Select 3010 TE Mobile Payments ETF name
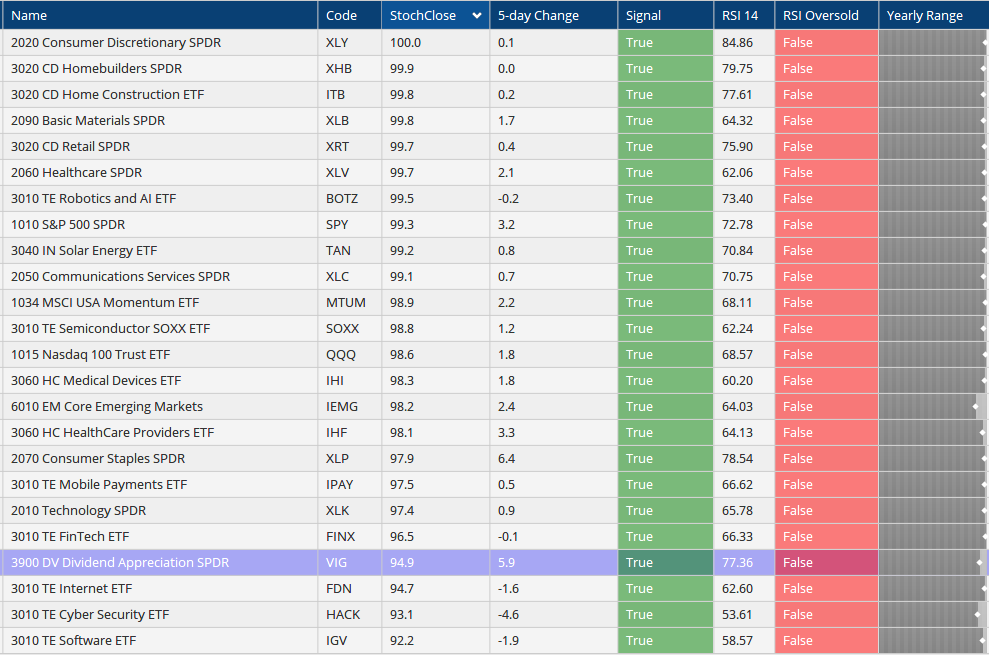 click(x=99, y=484)
